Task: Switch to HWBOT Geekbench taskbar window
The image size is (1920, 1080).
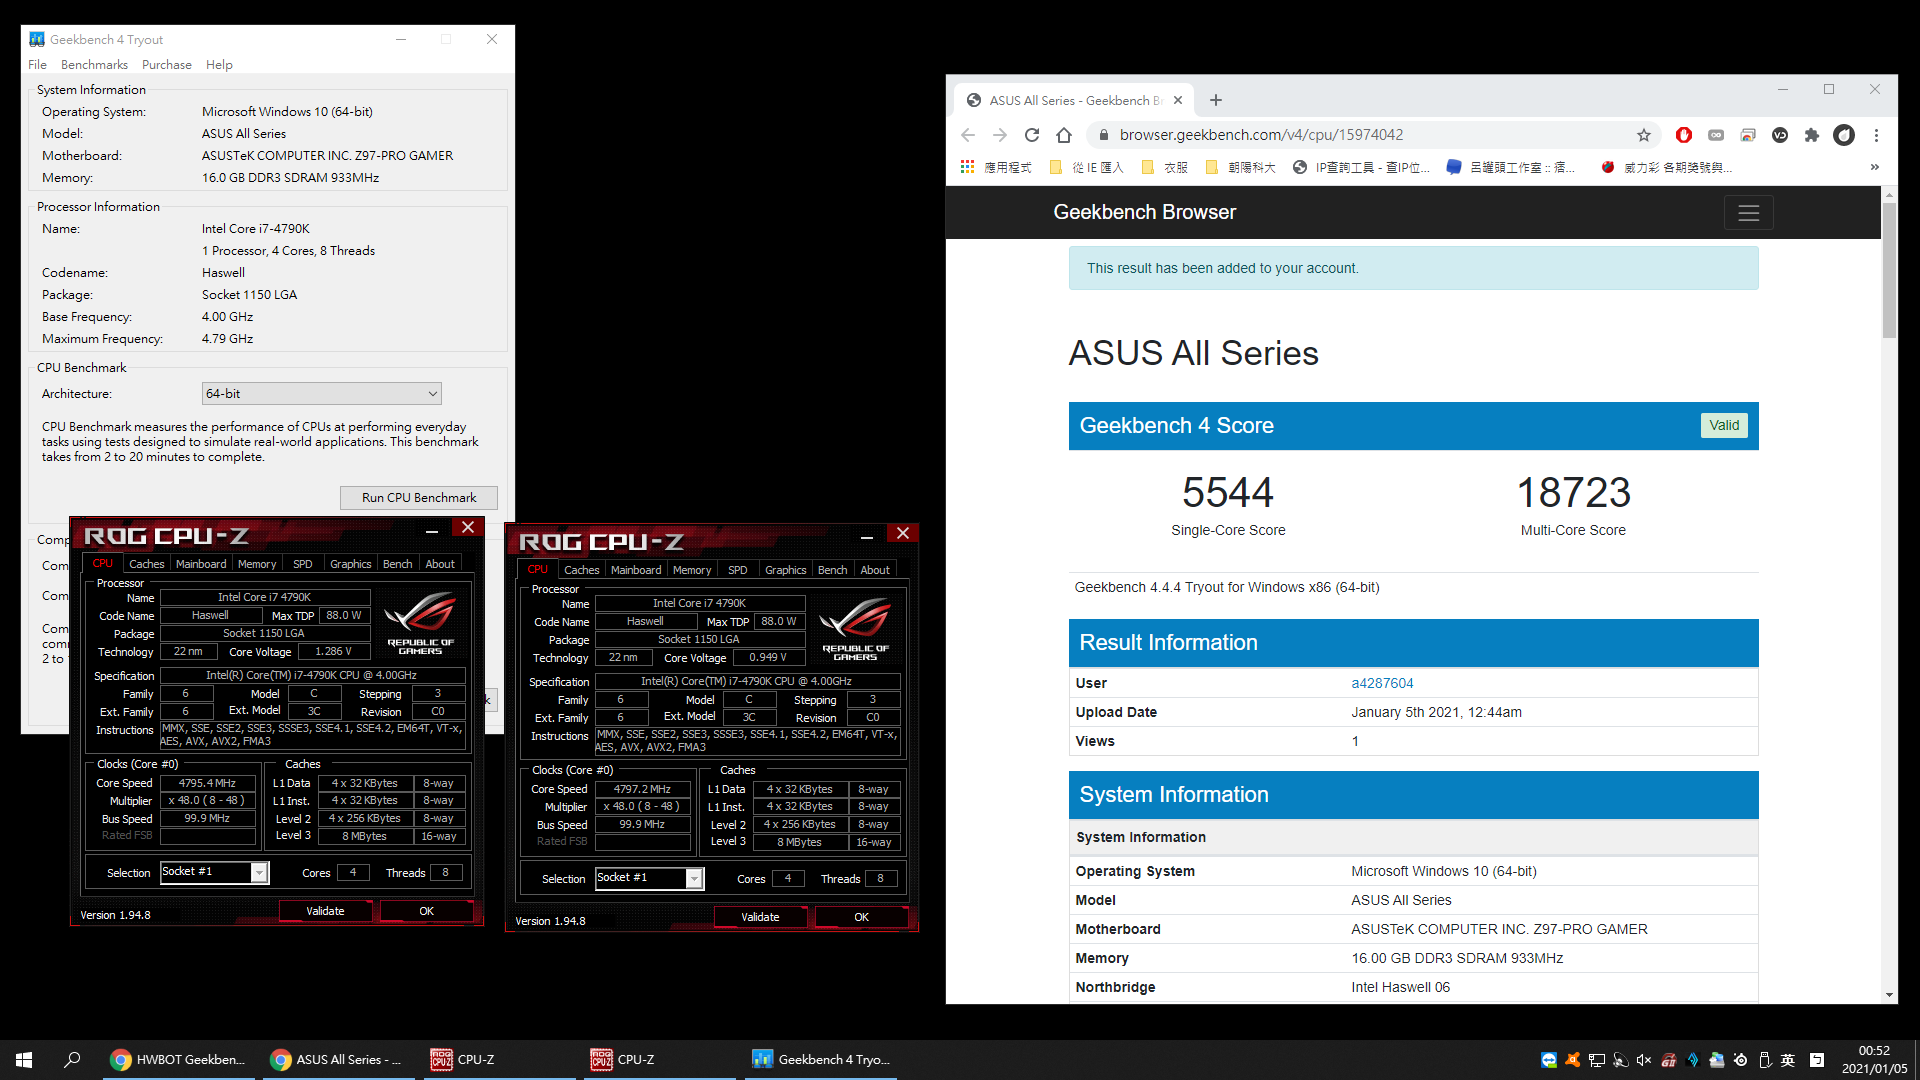Action: 178,1060
